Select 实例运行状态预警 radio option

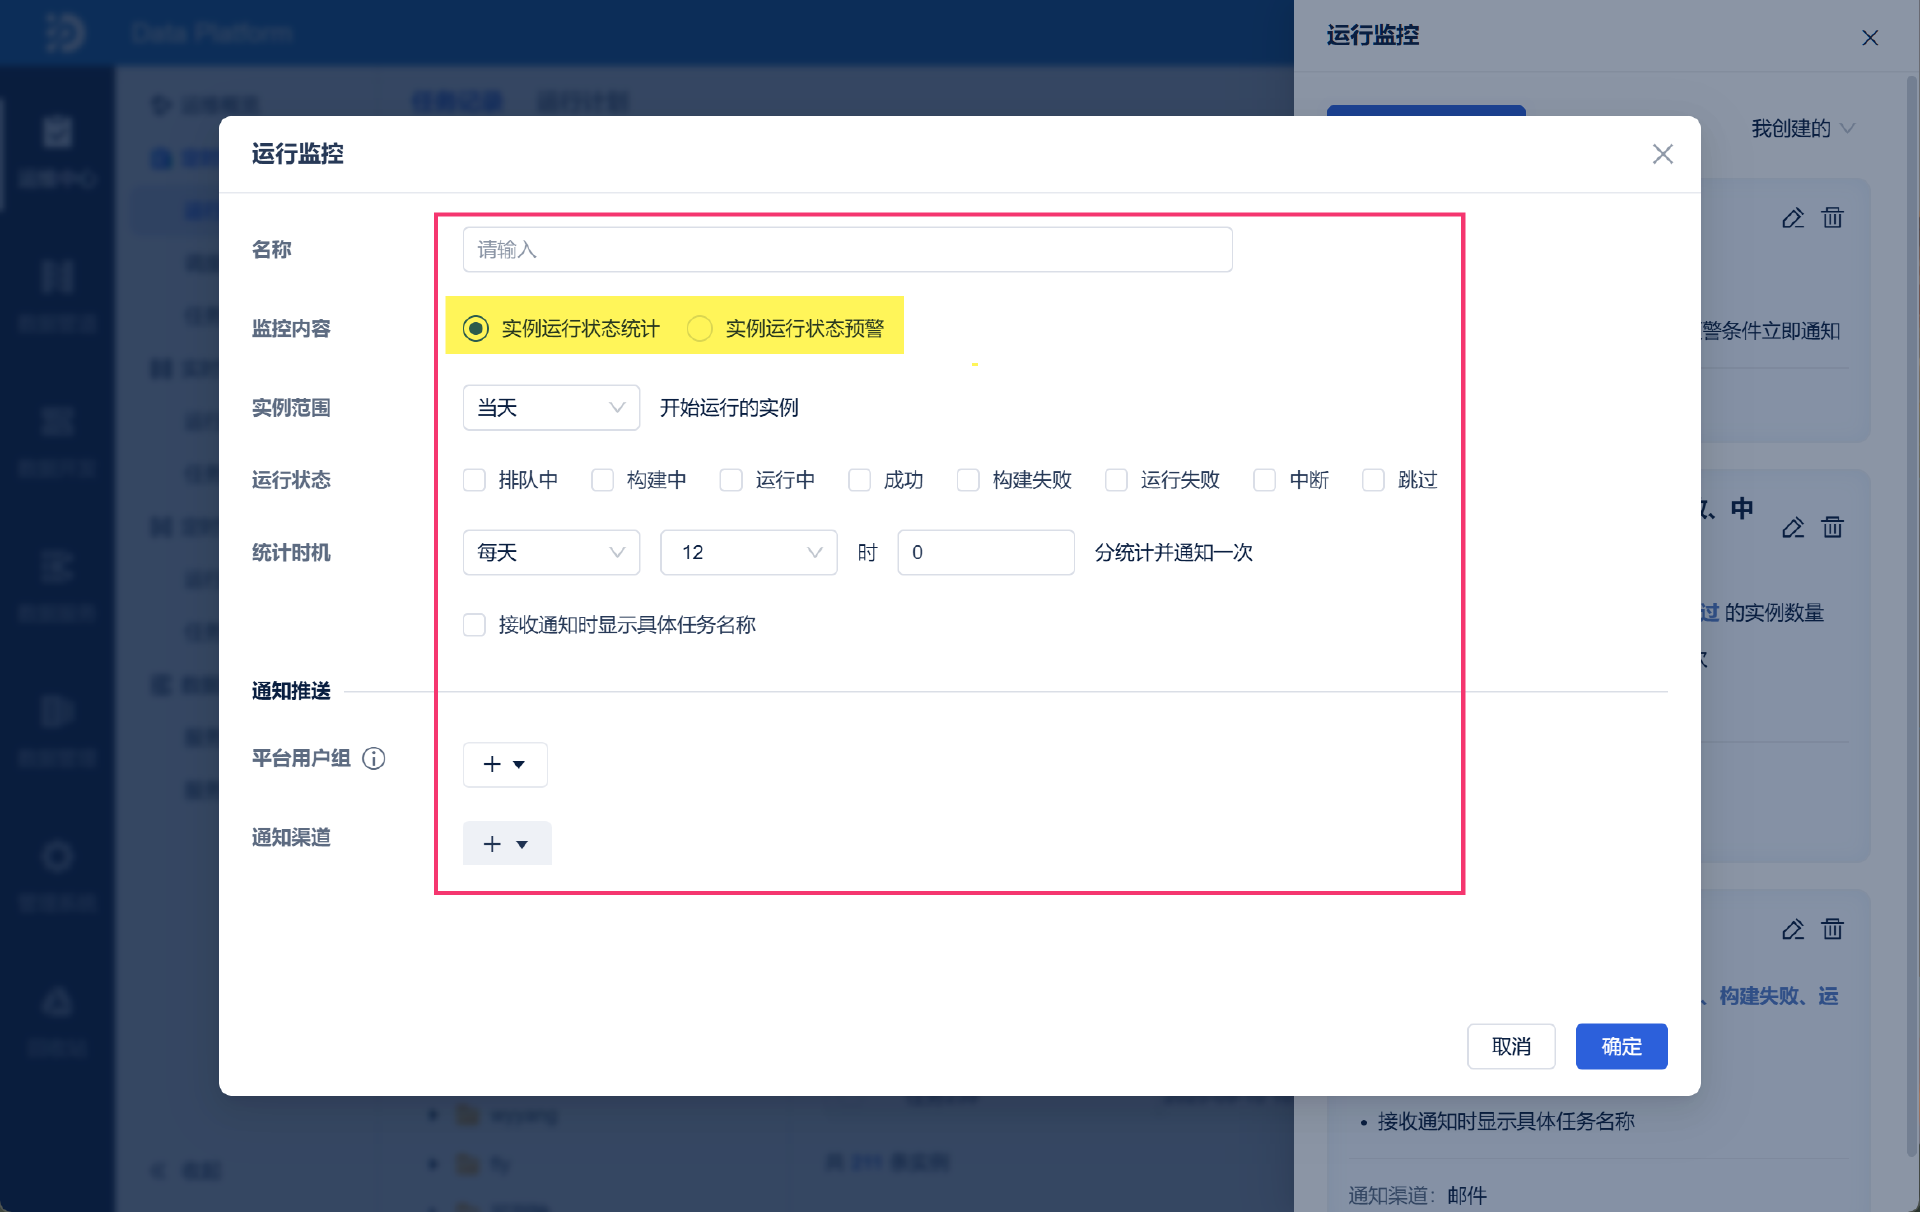point(700,329)
